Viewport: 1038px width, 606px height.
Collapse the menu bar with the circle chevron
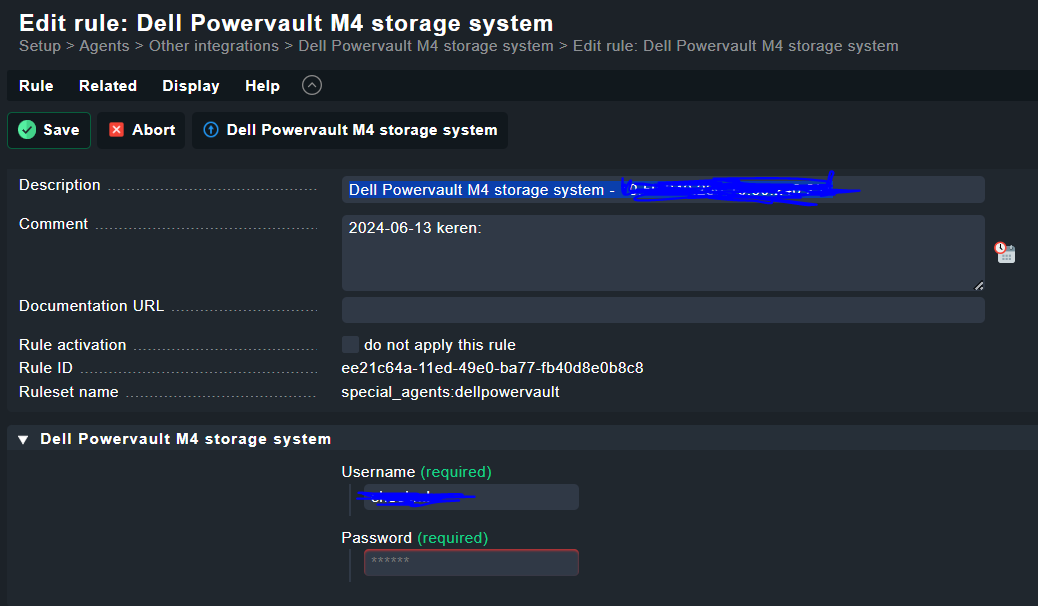click(312, 85)
